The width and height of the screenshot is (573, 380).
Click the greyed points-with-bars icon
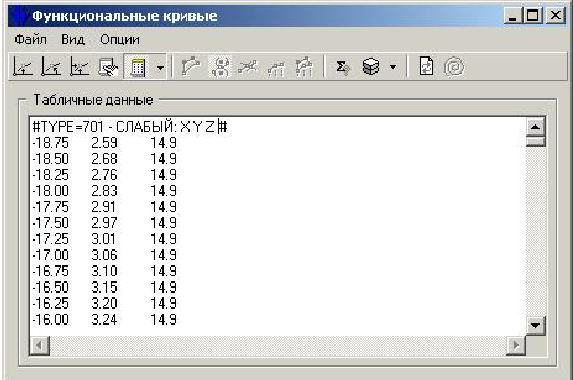coord(304,67)
